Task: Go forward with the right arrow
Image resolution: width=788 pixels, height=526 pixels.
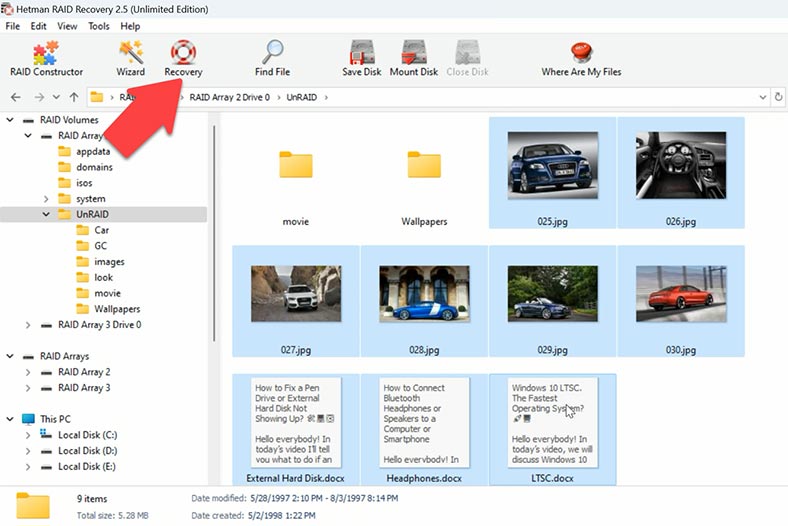Action: click(x=39, y=97)
